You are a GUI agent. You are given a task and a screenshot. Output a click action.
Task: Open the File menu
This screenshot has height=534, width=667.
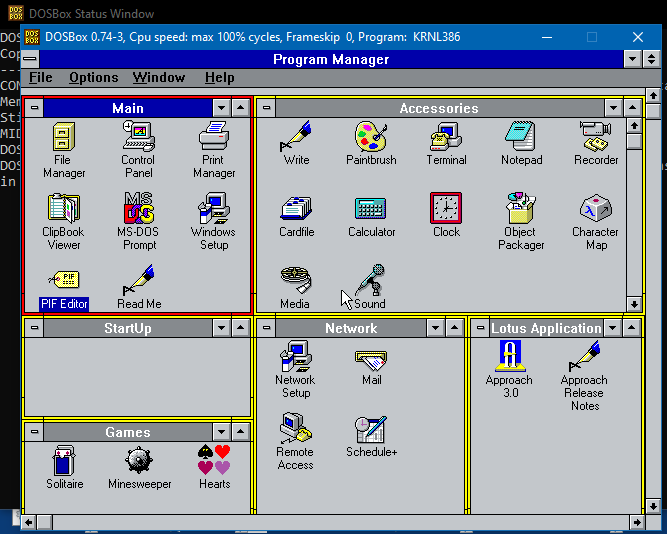pyautogui.click(x=41, y=77)
